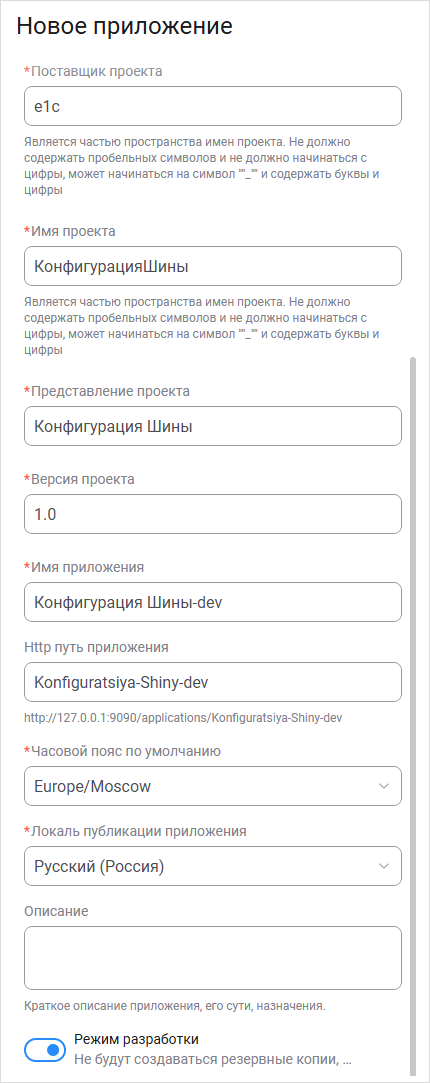The image size is (430, 1083).
Task: Open the Часовой пояс по умолчанию dropdown
Action: pyautogui.click(x=213, y=786)
